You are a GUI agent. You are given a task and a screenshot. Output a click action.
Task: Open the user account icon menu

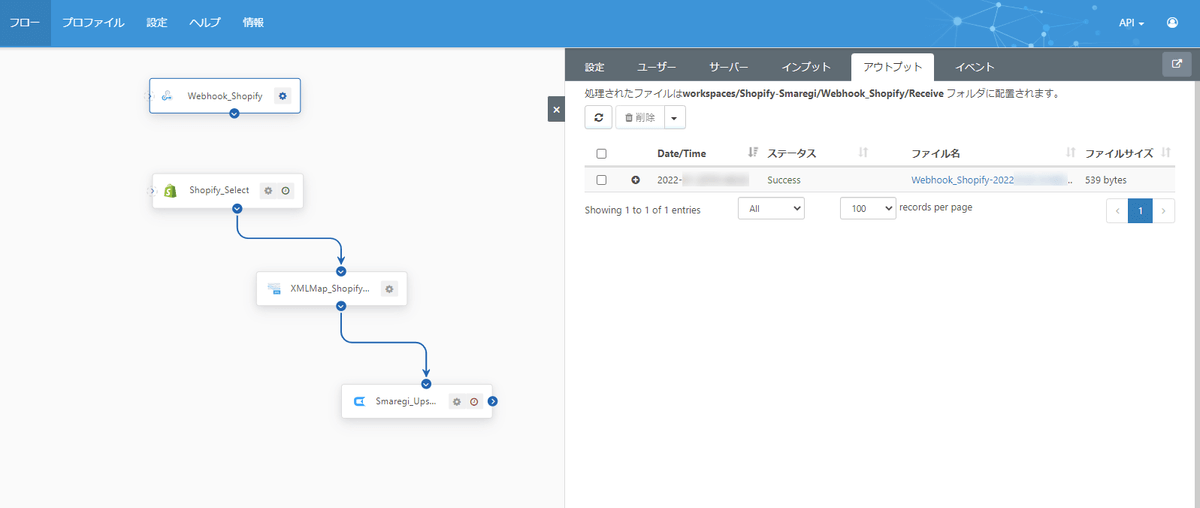(x=1172, y=22)
